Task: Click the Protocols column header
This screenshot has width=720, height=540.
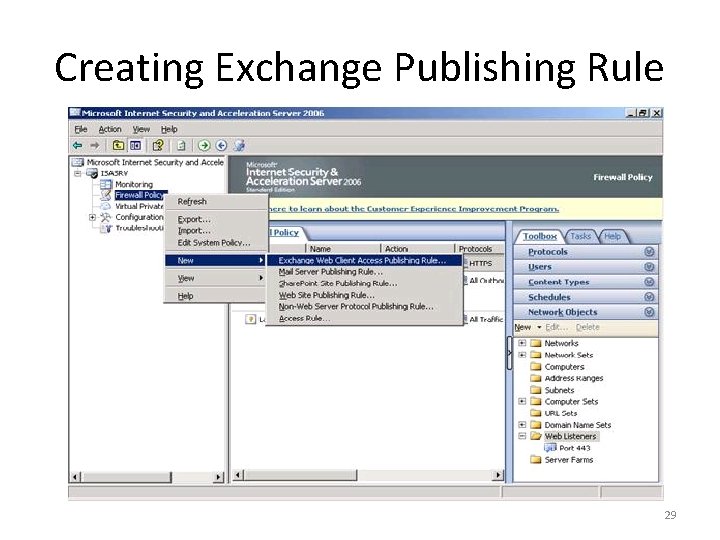Action: (480, 248)
